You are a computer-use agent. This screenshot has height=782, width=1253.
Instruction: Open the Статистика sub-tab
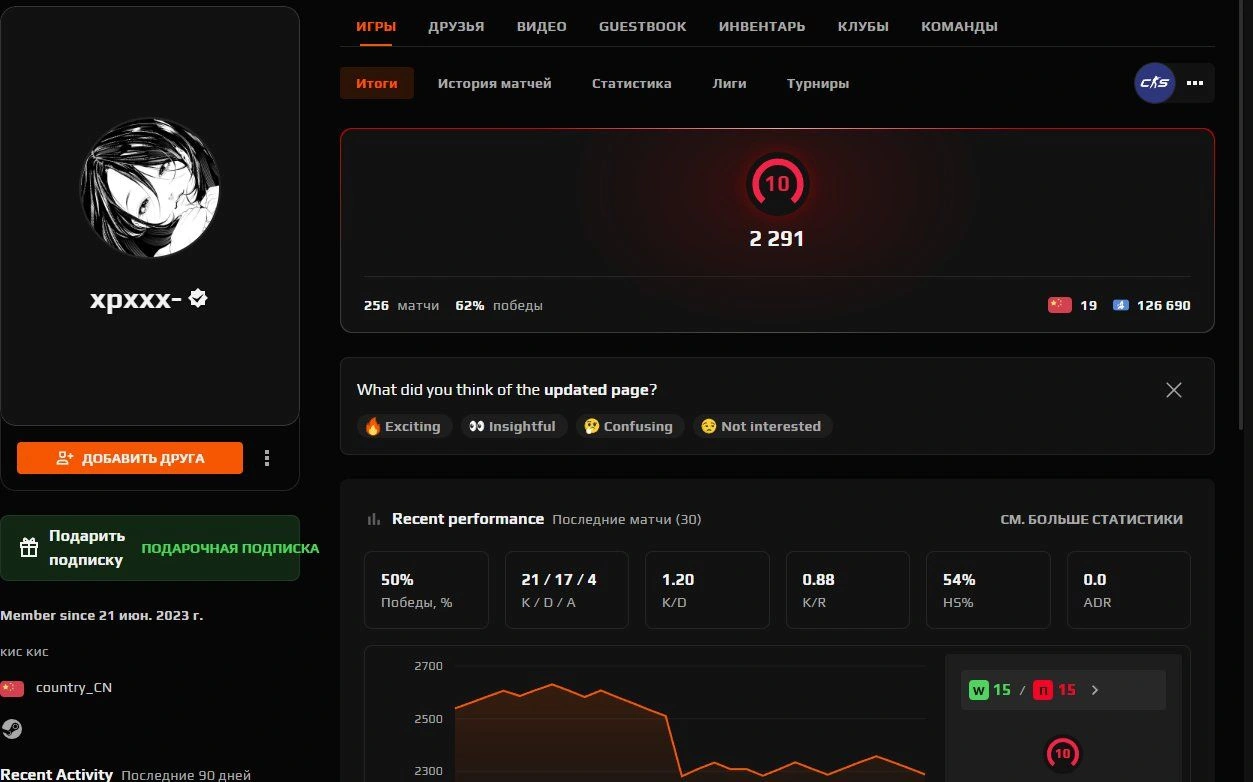coord(631,84)
